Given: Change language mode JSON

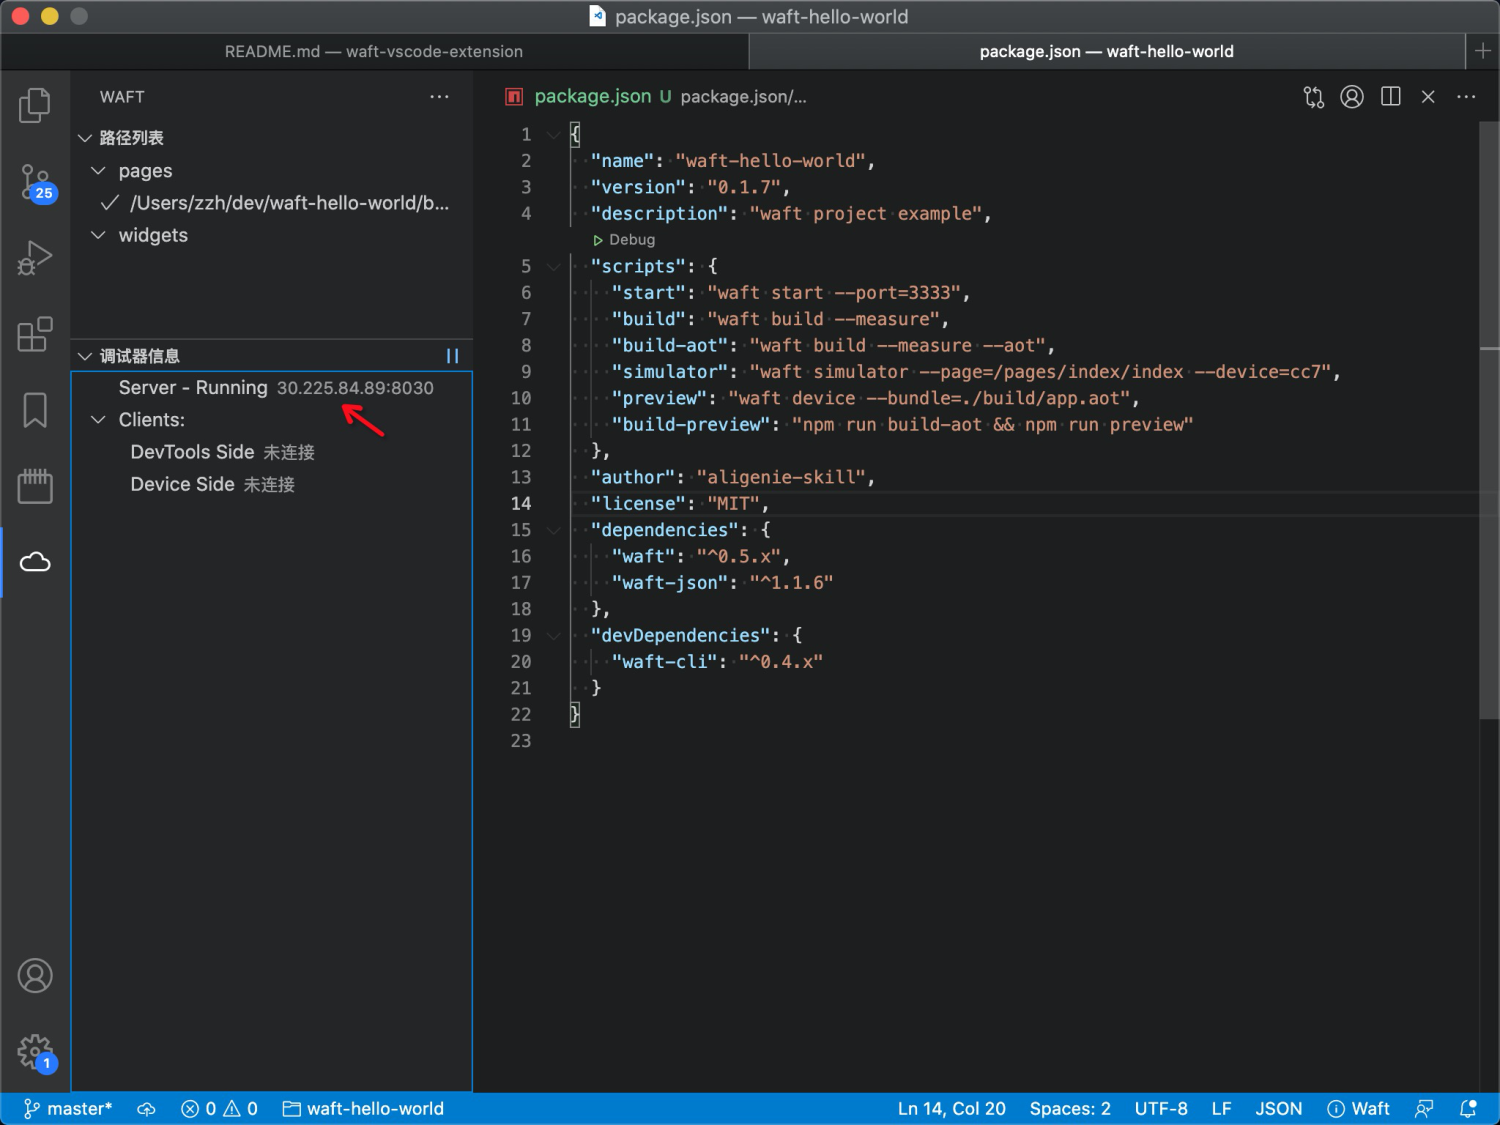Looking at the screenshot, I should coord(1278,1108).
